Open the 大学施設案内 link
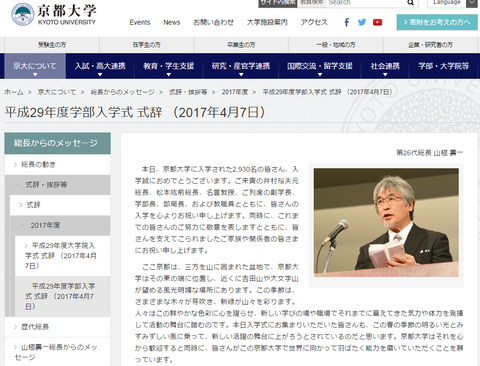The height and width of the screenshot is (366, 480). pyautogui.click(x=267, y=22)
